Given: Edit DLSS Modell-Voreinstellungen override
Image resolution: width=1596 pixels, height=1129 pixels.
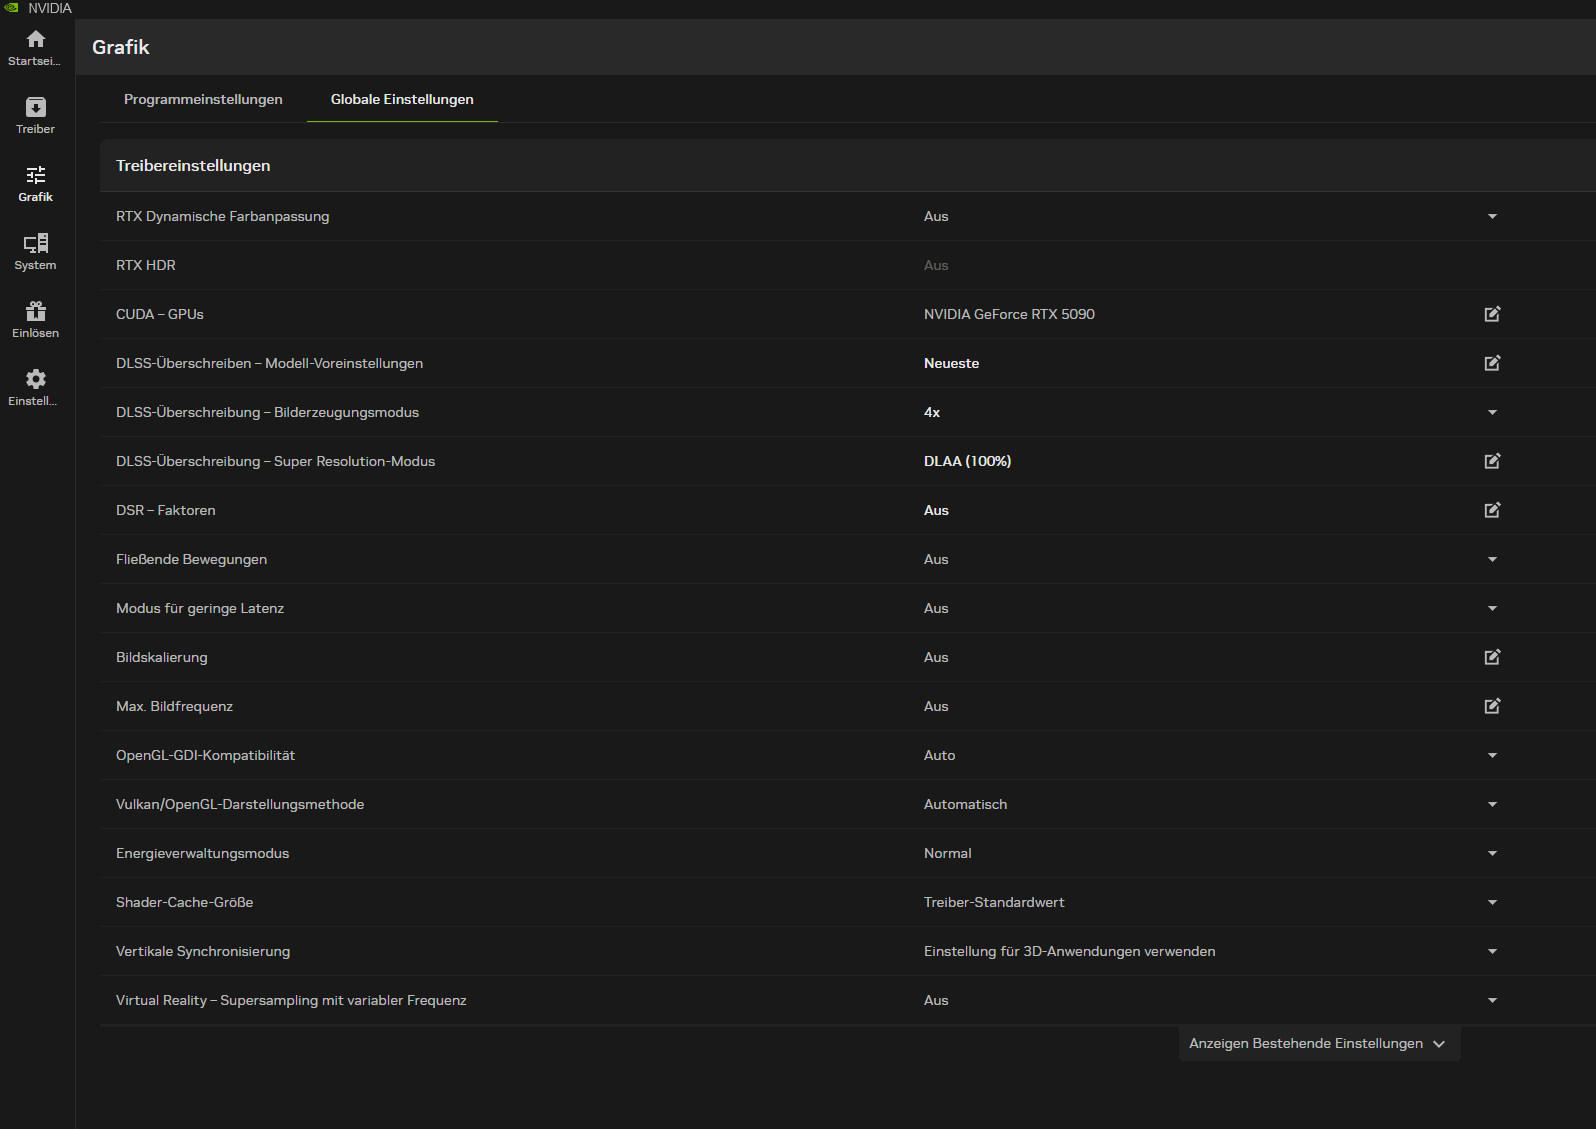Looking at the screenshot, I should click(1492, 363).
